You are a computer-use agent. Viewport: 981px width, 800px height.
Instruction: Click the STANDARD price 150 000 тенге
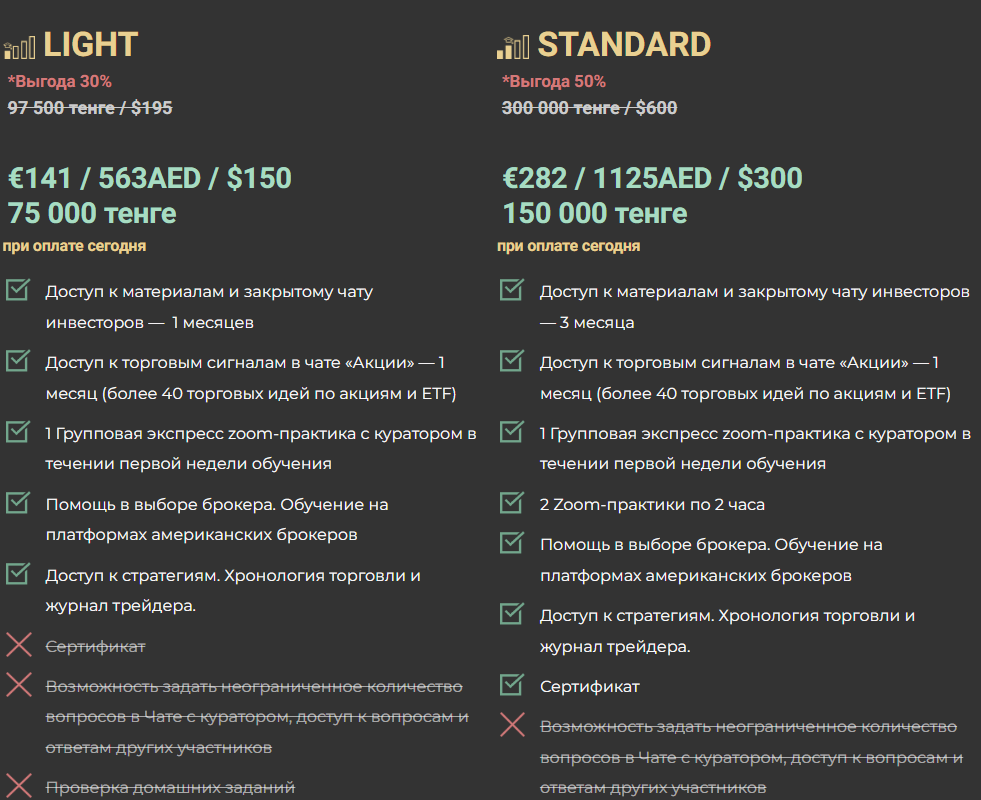(595, 213)
